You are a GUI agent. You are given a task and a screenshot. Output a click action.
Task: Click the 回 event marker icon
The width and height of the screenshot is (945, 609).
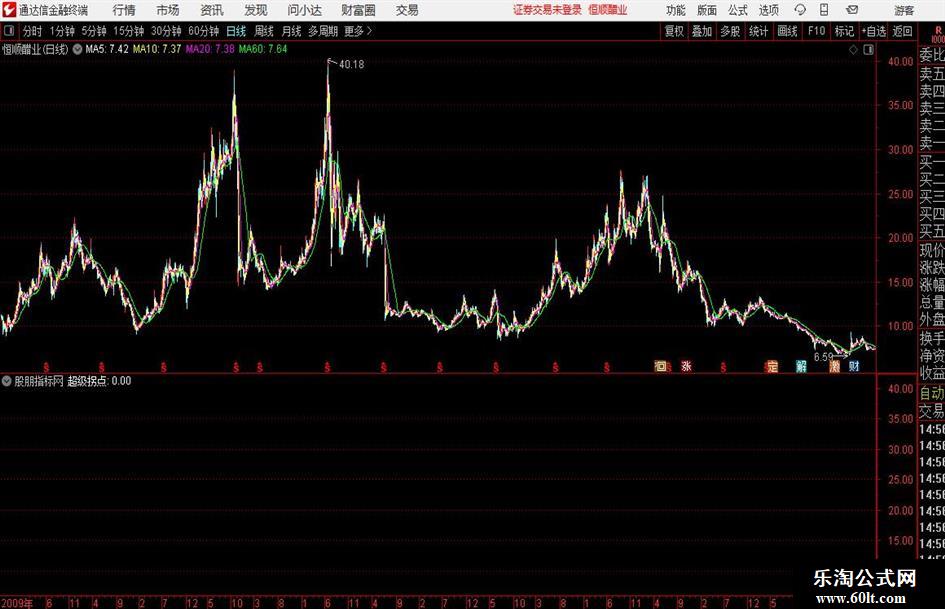661,366
